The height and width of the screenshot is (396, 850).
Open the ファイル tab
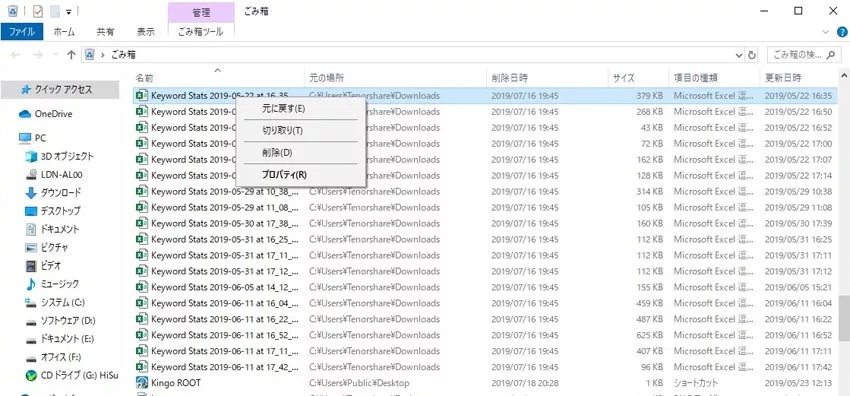[22, 32]
